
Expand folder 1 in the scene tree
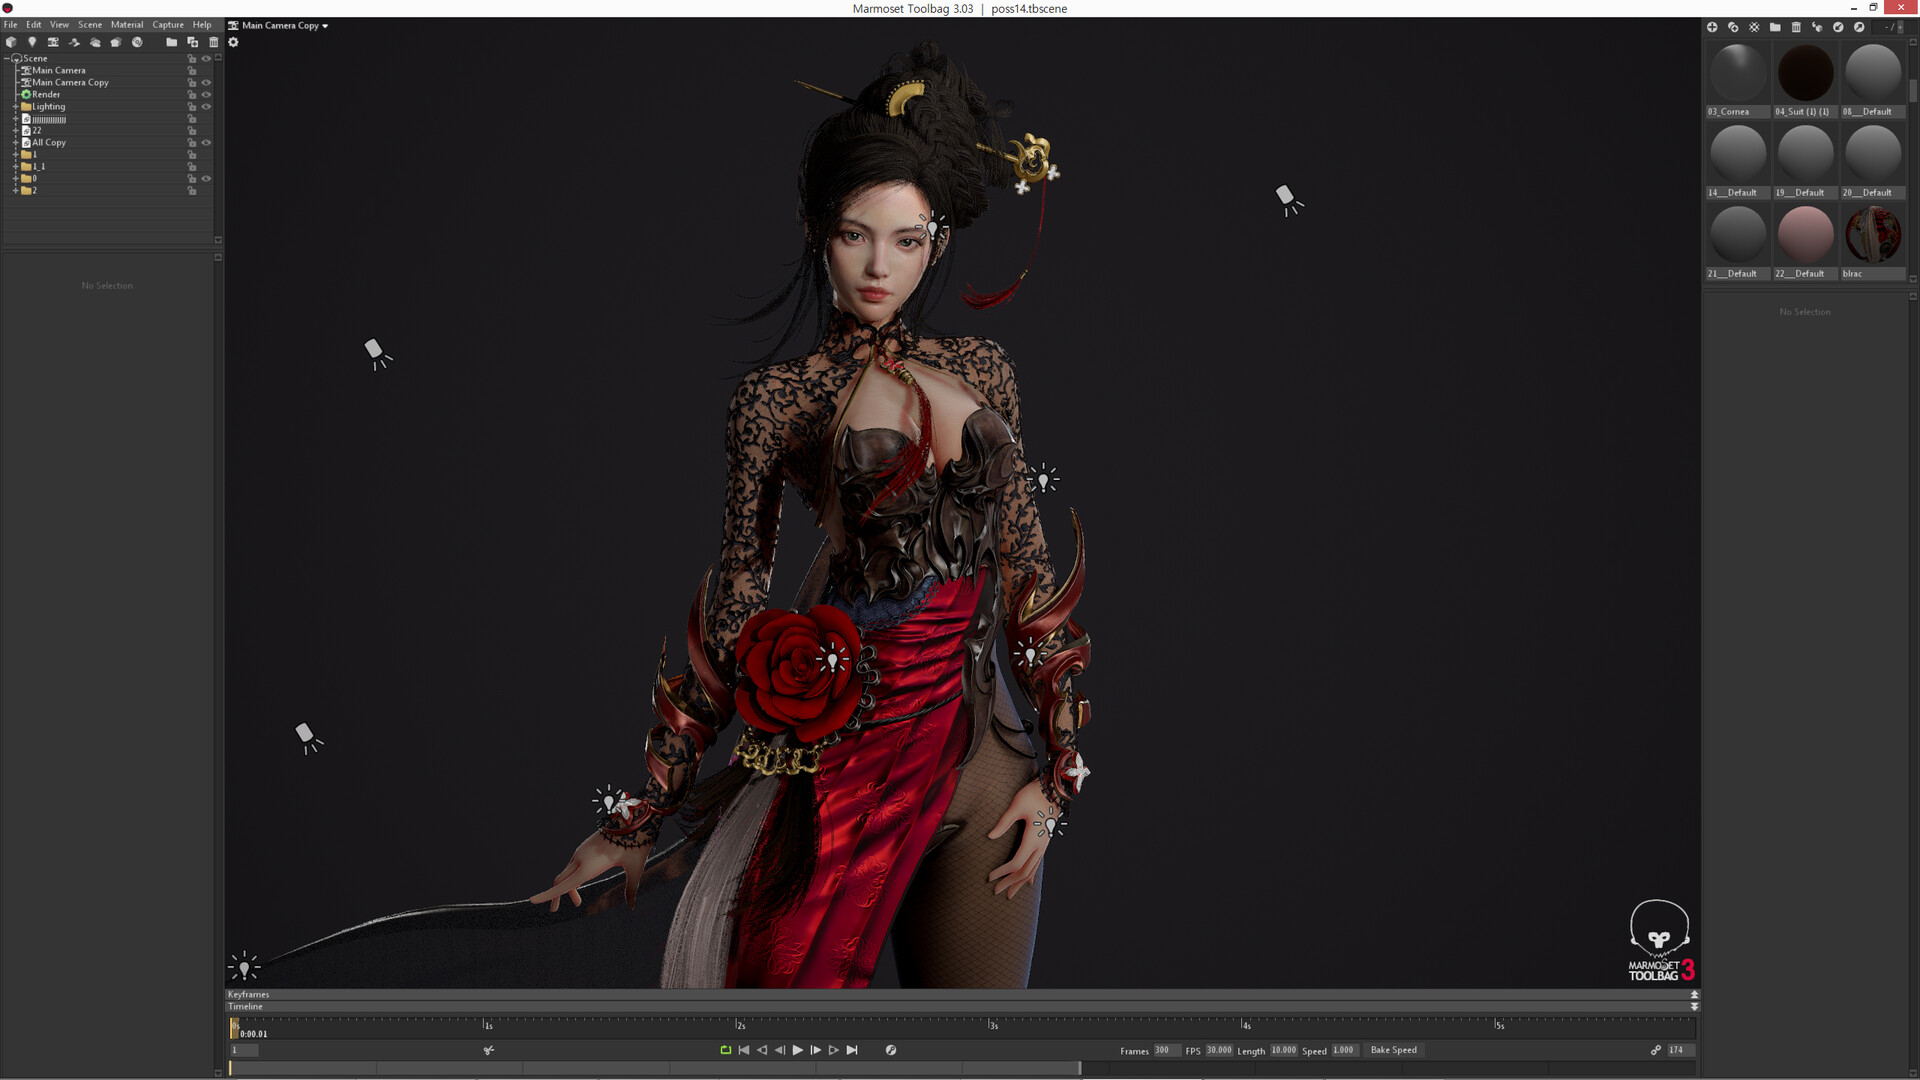pos(15,154)
